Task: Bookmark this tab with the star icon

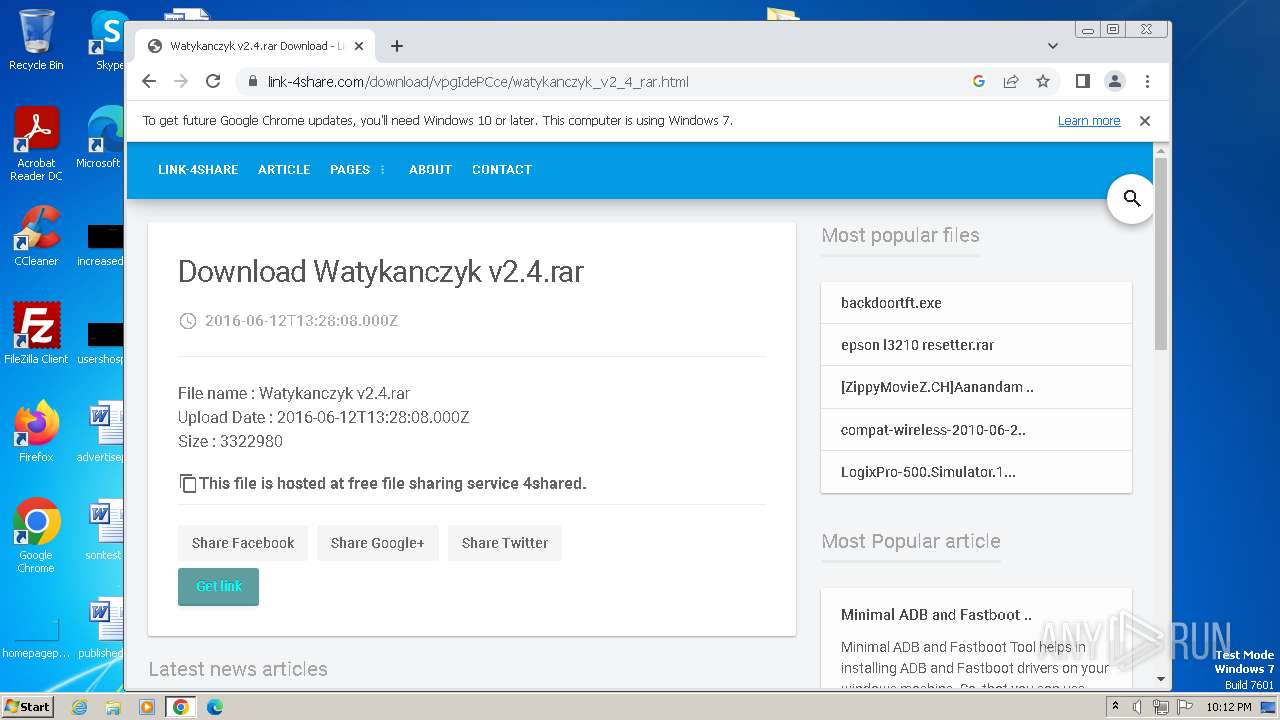Action: pos(1043,82)
